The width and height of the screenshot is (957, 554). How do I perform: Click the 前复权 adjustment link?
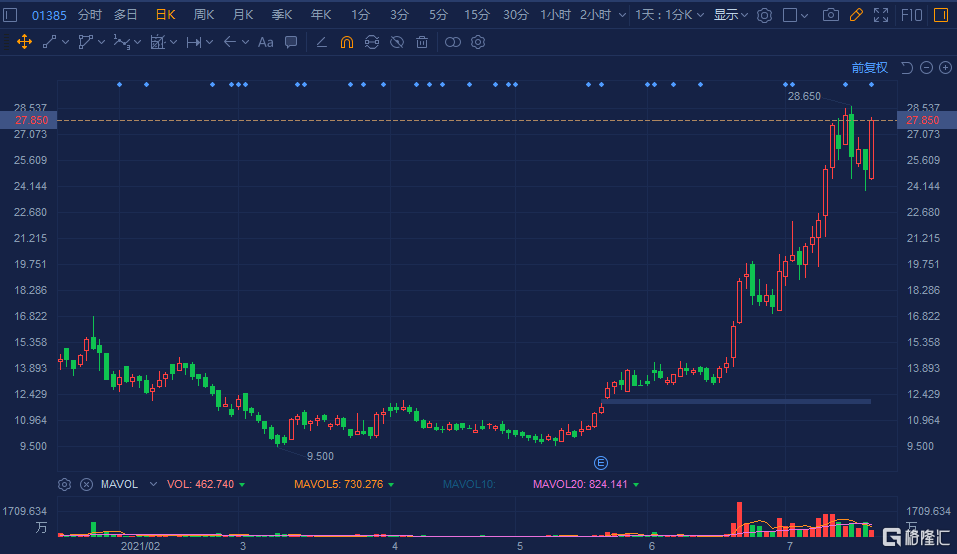pos(869,68)
